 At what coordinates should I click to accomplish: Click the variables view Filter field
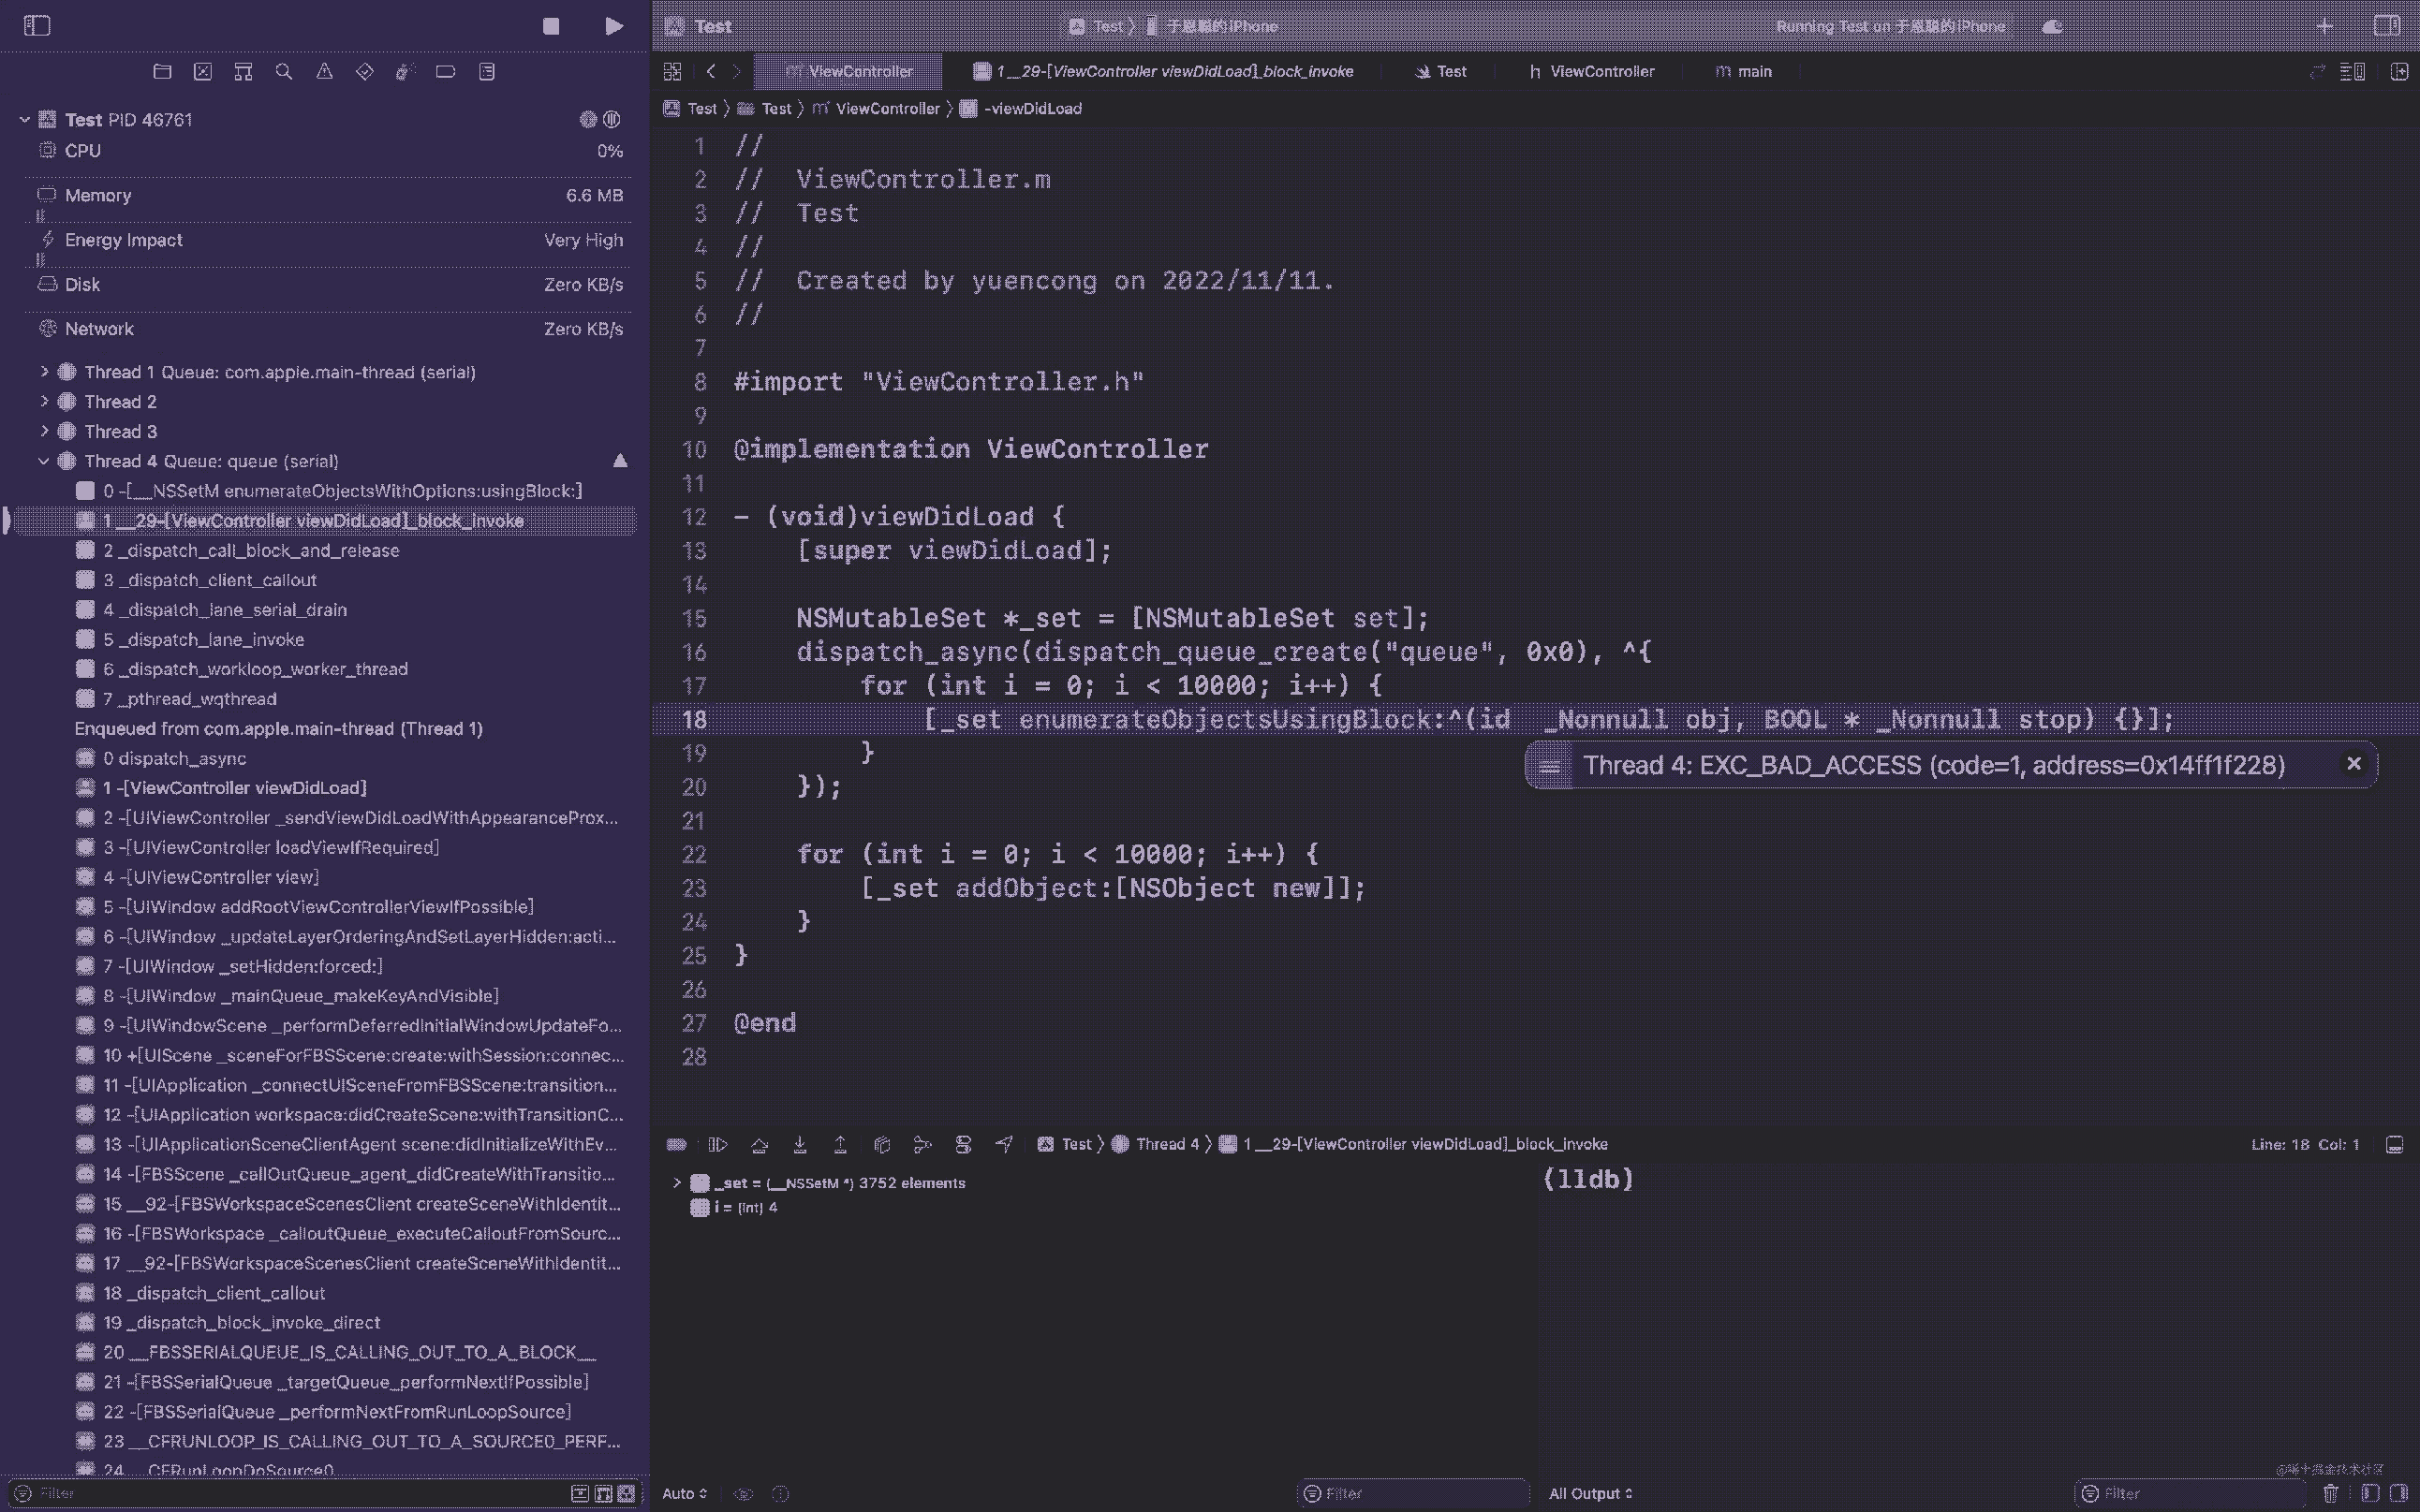tap(1414, 1493)
